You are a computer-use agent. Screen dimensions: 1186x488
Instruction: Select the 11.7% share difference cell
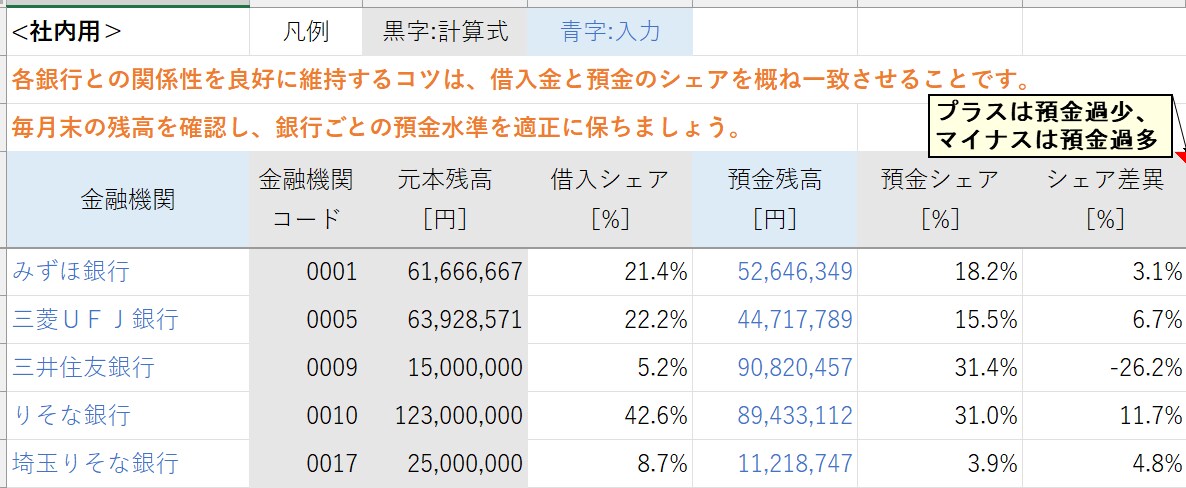1104,415
